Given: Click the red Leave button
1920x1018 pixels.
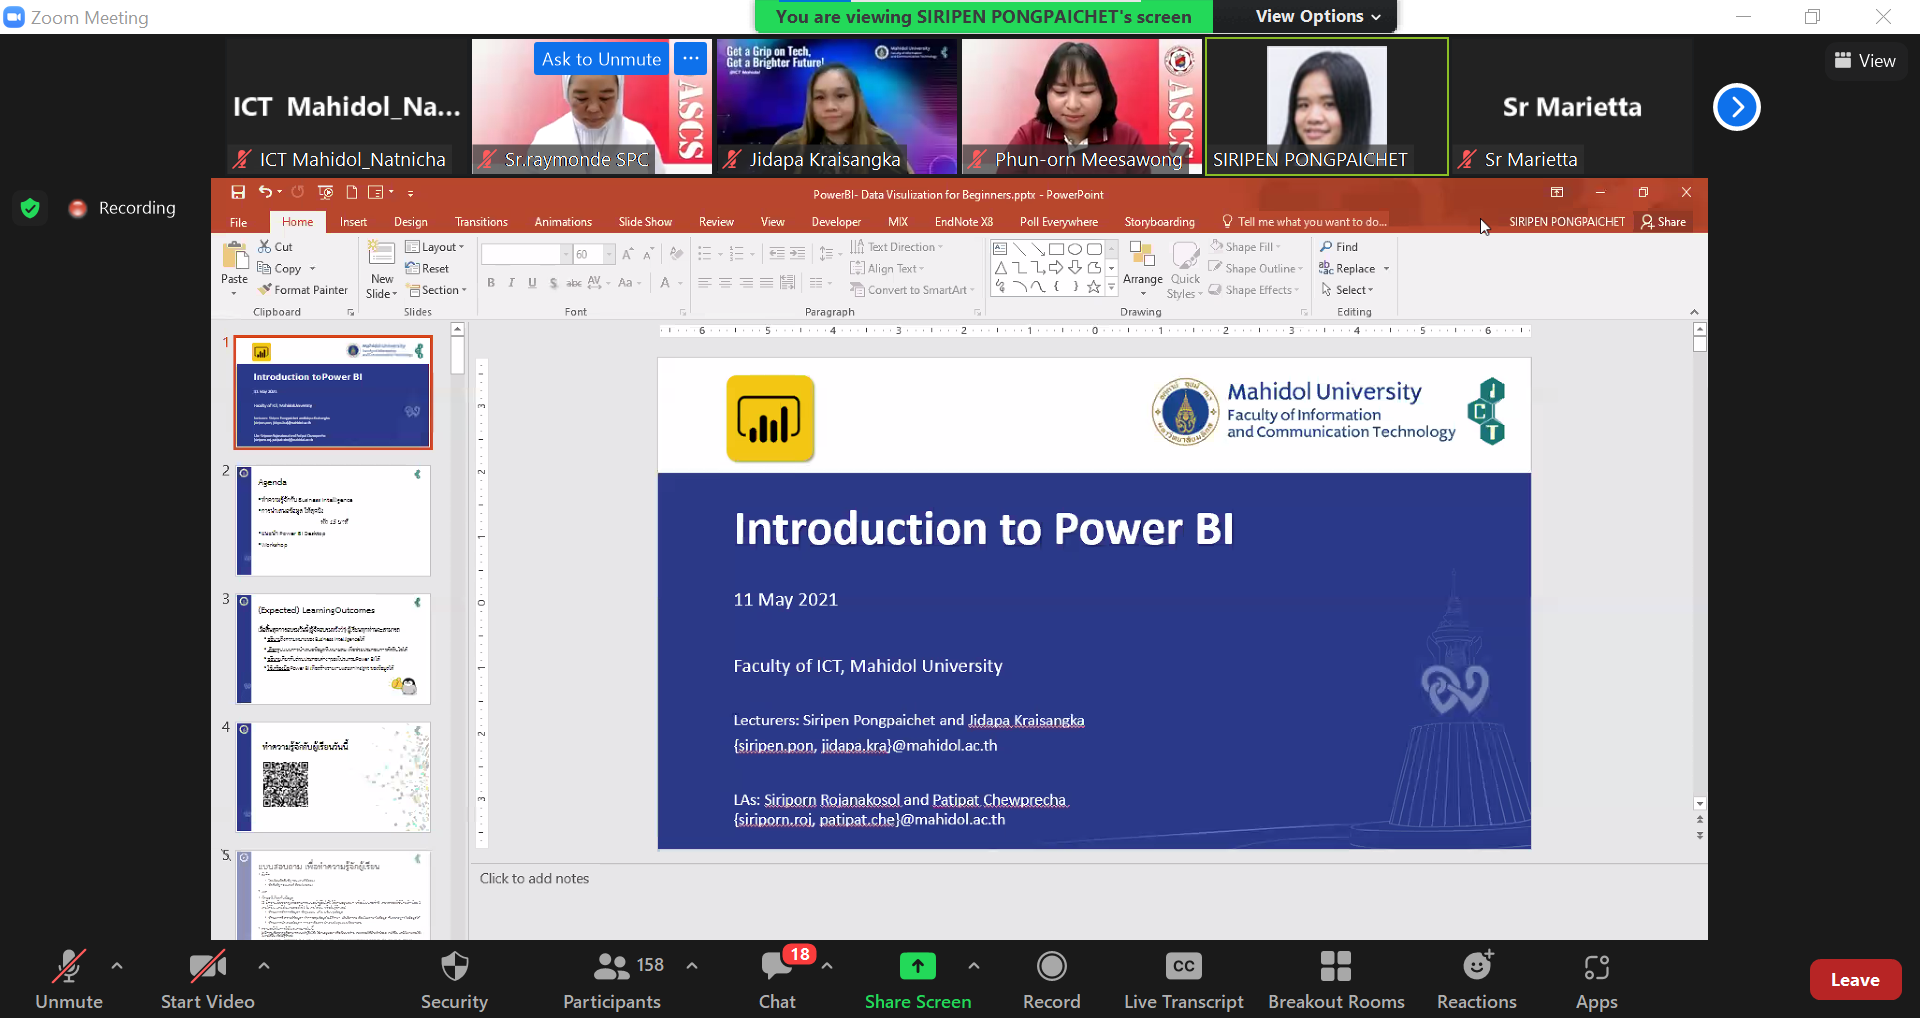Looking at the screenshot, I should point(1854,980).
